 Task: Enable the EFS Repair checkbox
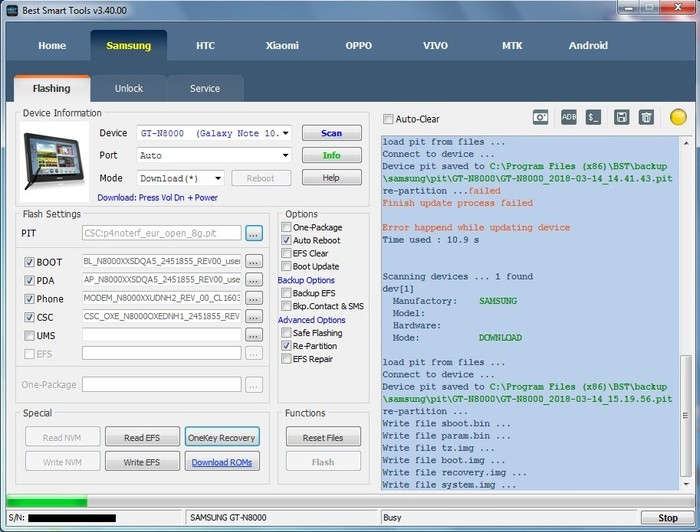pyautogui.click(x=286, y=359)
